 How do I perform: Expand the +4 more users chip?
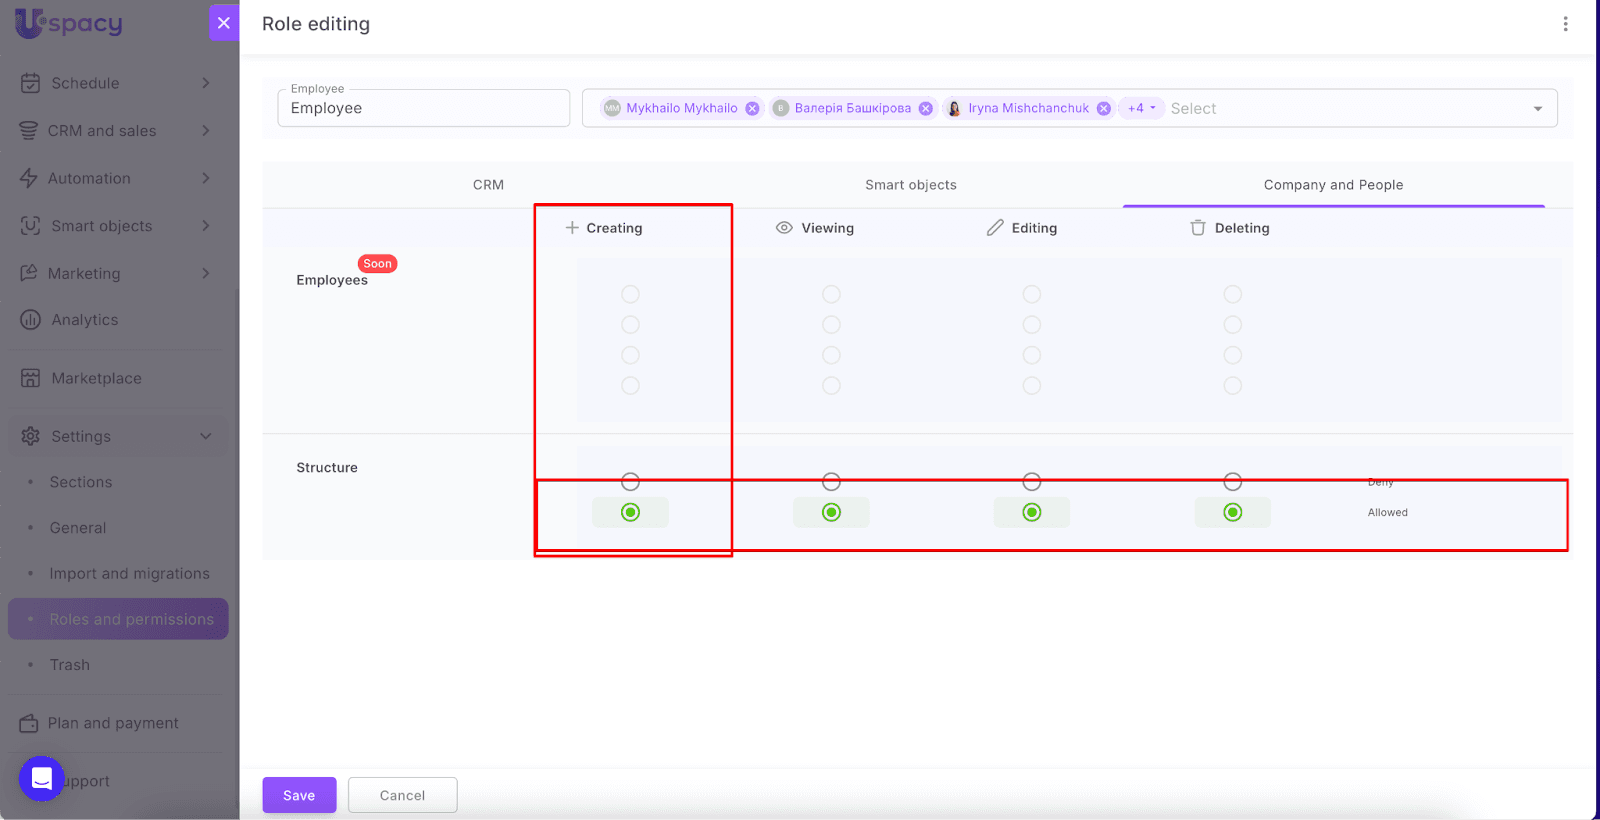coord(1141,108)
